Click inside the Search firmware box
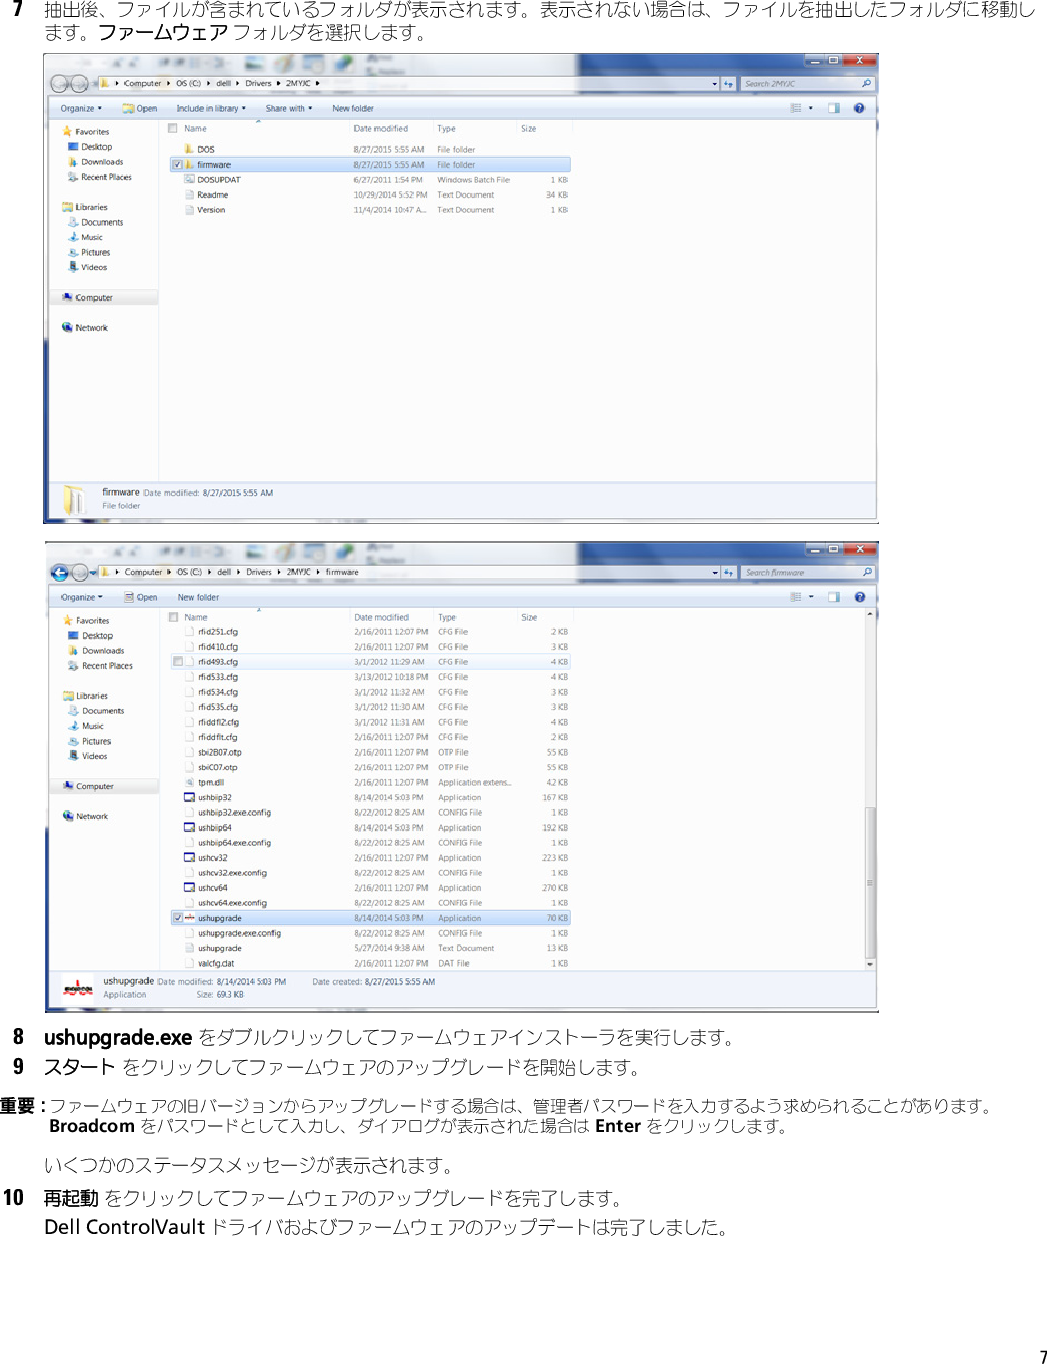The width and height of the screenshot is (1047, 1364). 805,571
